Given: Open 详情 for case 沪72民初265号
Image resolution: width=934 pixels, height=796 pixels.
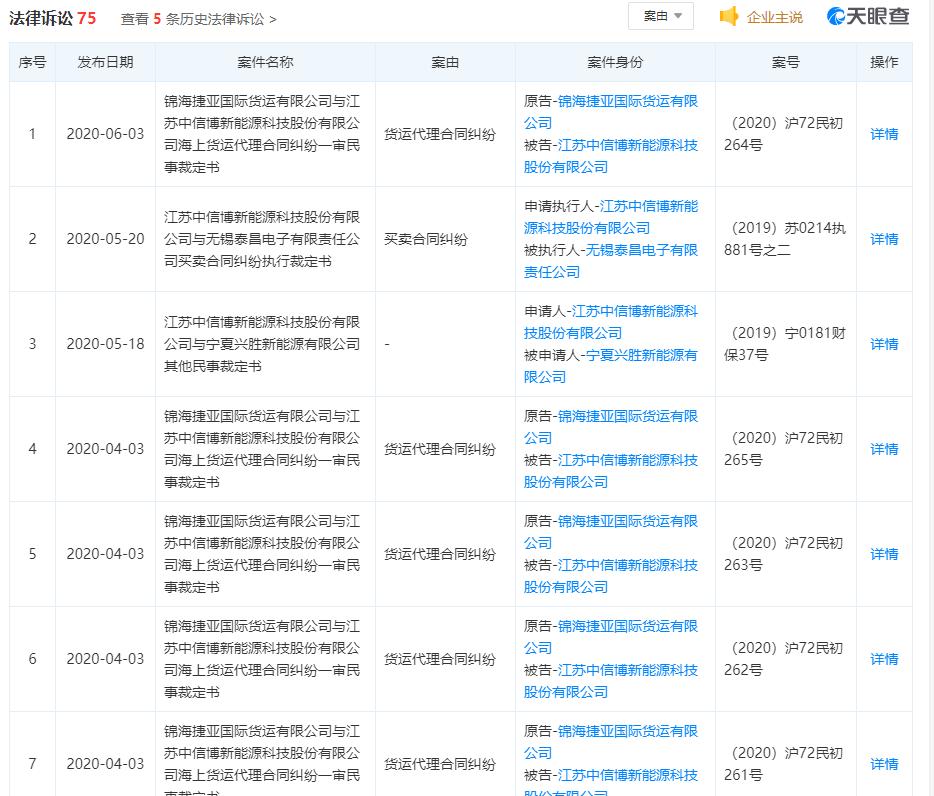Looking at the screenshot, I should coord(884,449).
